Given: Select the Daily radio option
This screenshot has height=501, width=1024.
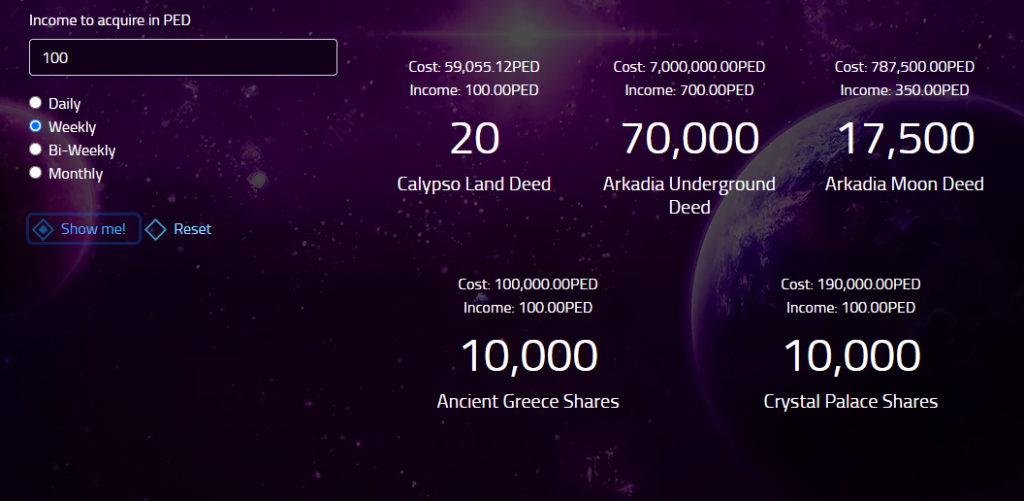Looking at the screenshot, I should pos(36,103).
